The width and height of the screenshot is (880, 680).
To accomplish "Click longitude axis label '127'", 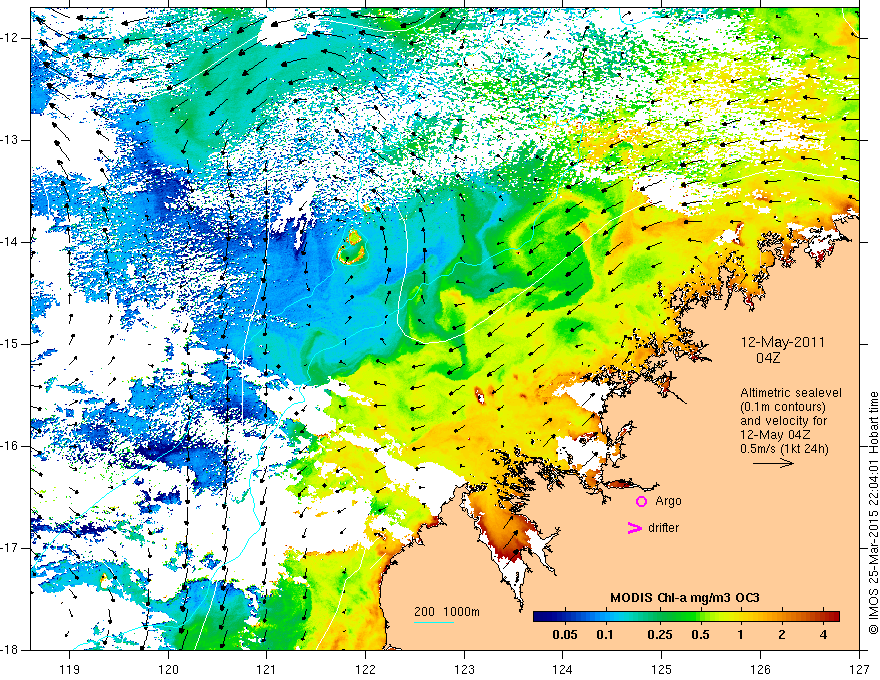I will [859, 669].
